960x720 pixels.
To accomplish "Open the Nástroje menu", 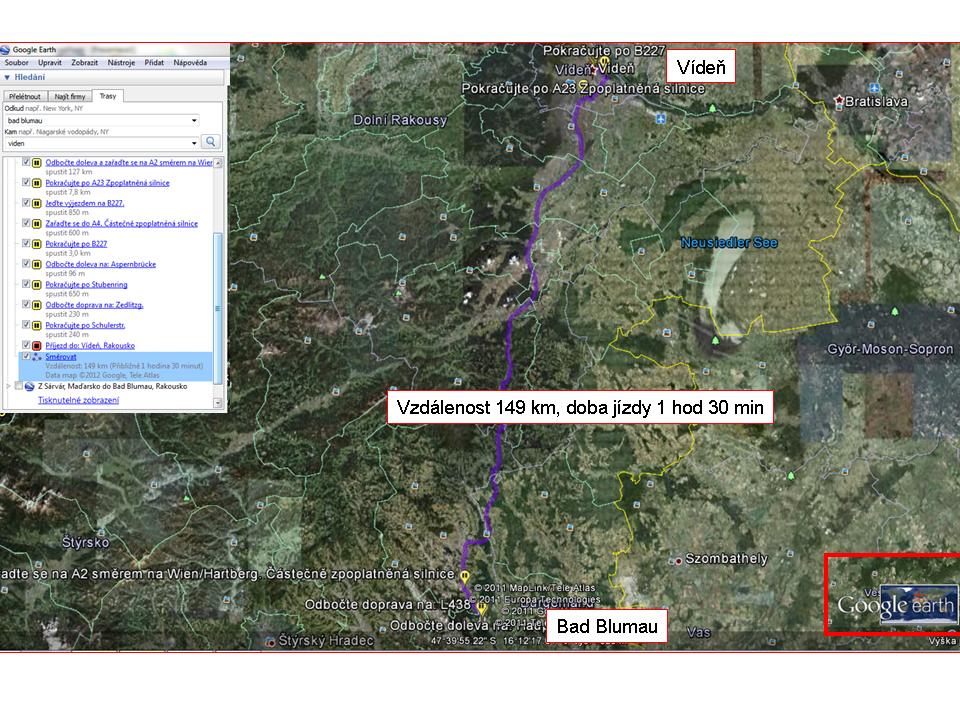I will [x=121, y=63].
